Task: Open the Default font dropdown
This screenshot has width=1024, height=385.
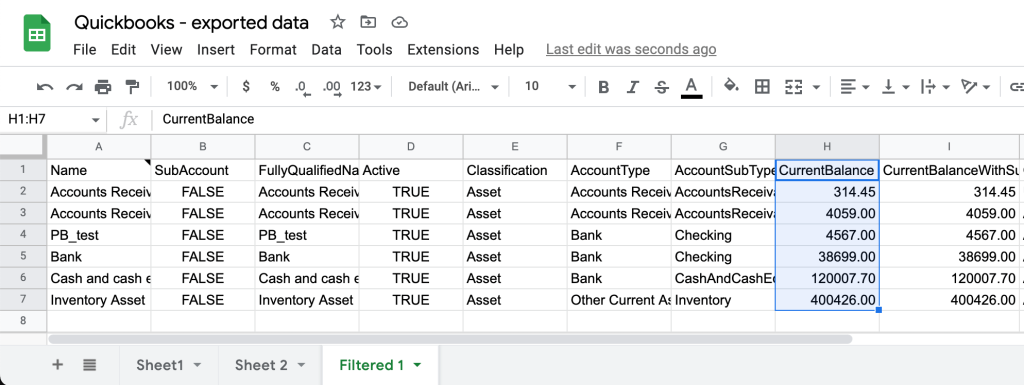Action: click(x=453, y=86)
